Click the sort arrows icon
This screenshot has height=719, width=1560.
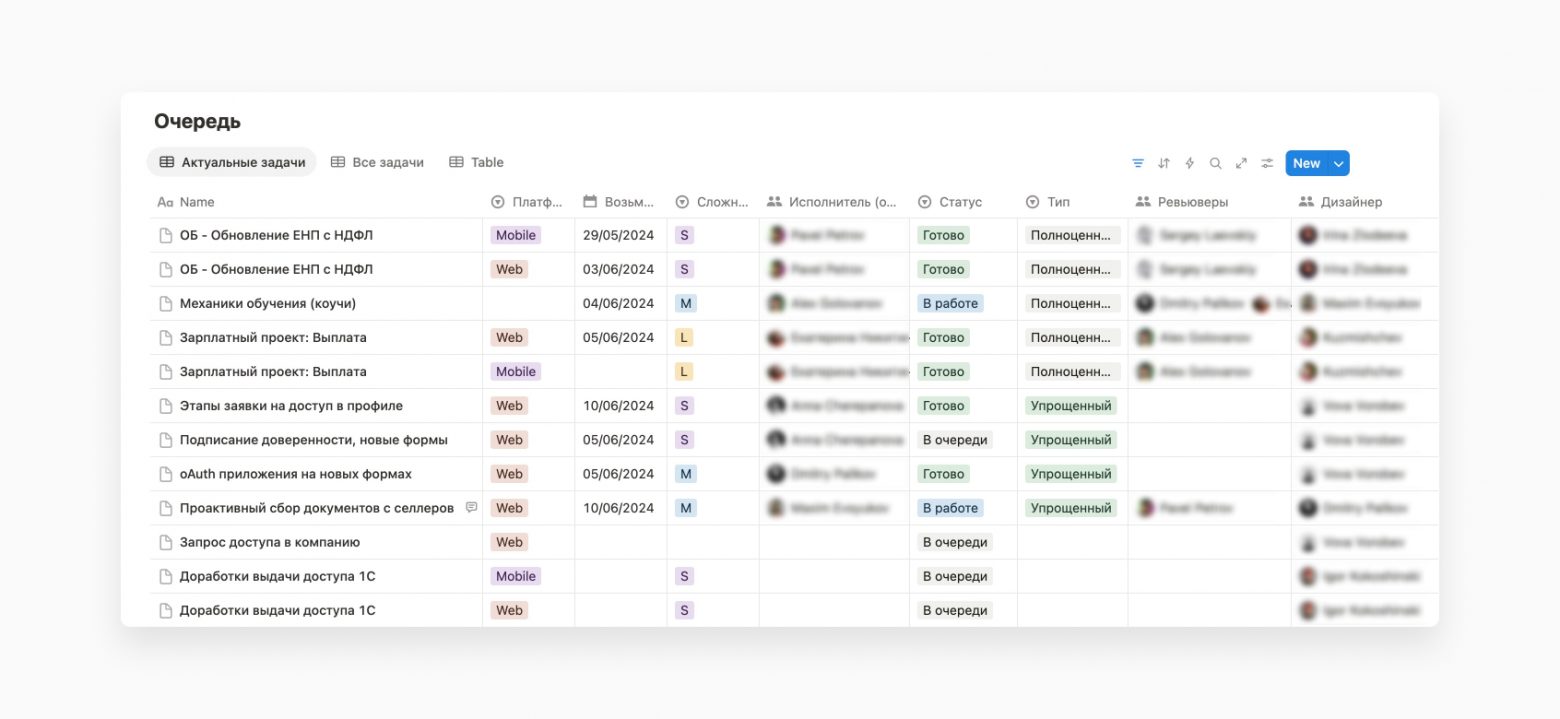(1164, 163)
